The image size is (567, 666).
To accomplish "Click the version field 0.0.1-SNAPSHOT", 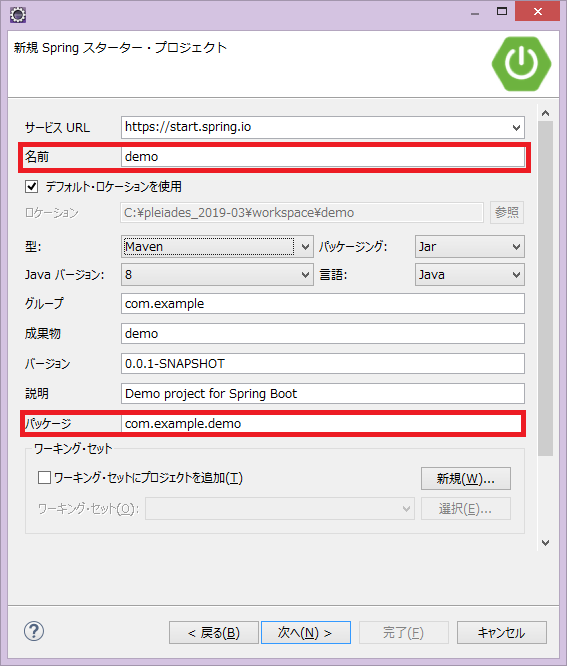I will tap(323, 364).
